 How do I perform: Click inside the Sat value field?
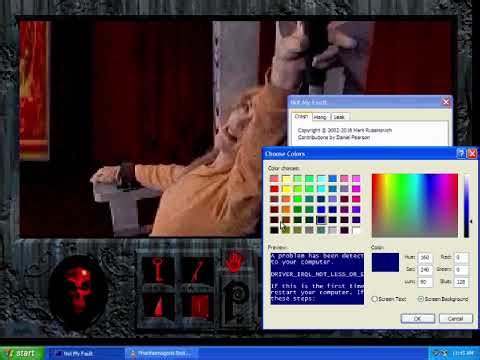[x=425, y=269]
